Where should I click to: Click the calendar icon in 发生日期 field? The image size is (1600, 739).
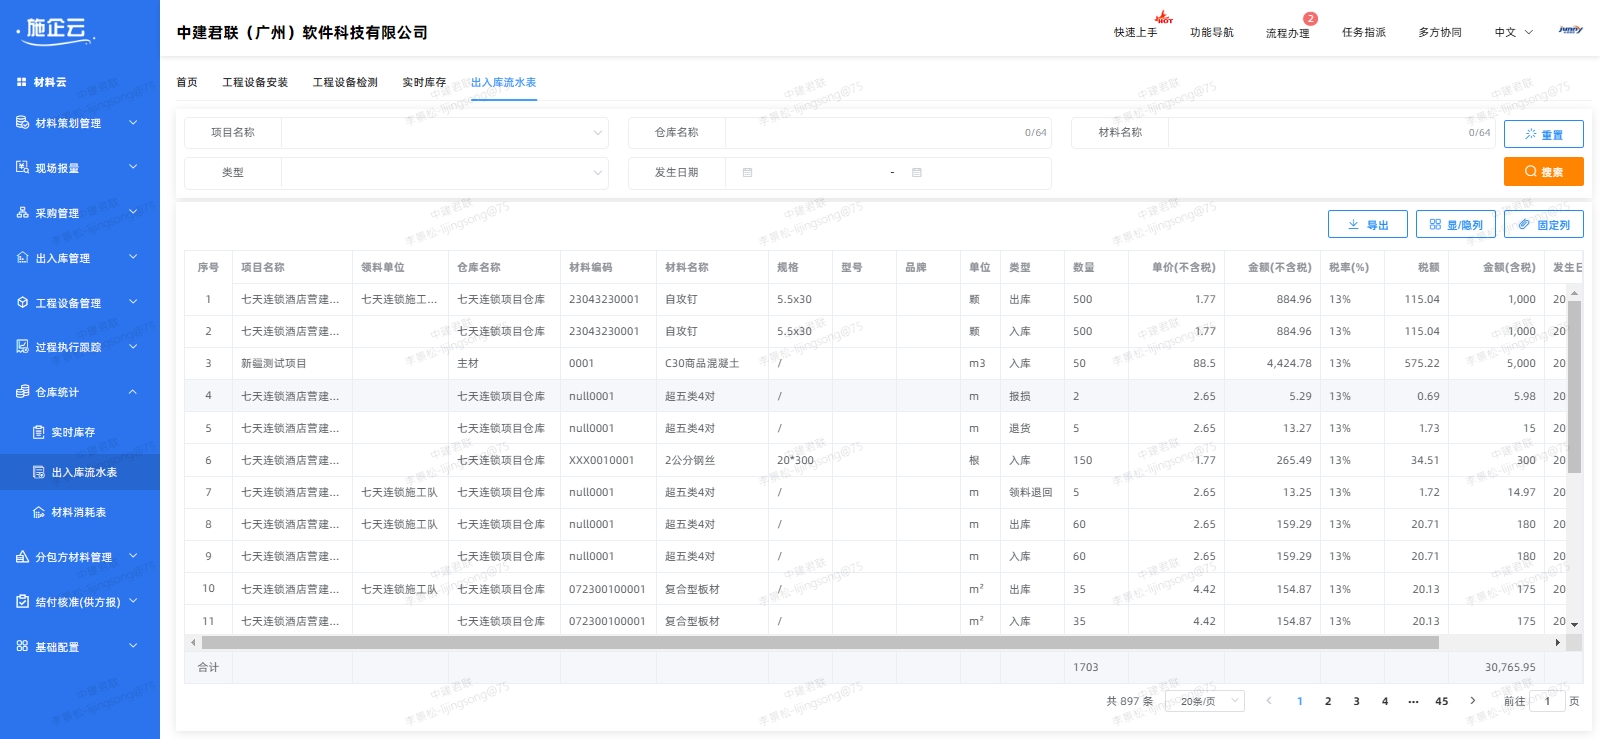pos(747,173)
